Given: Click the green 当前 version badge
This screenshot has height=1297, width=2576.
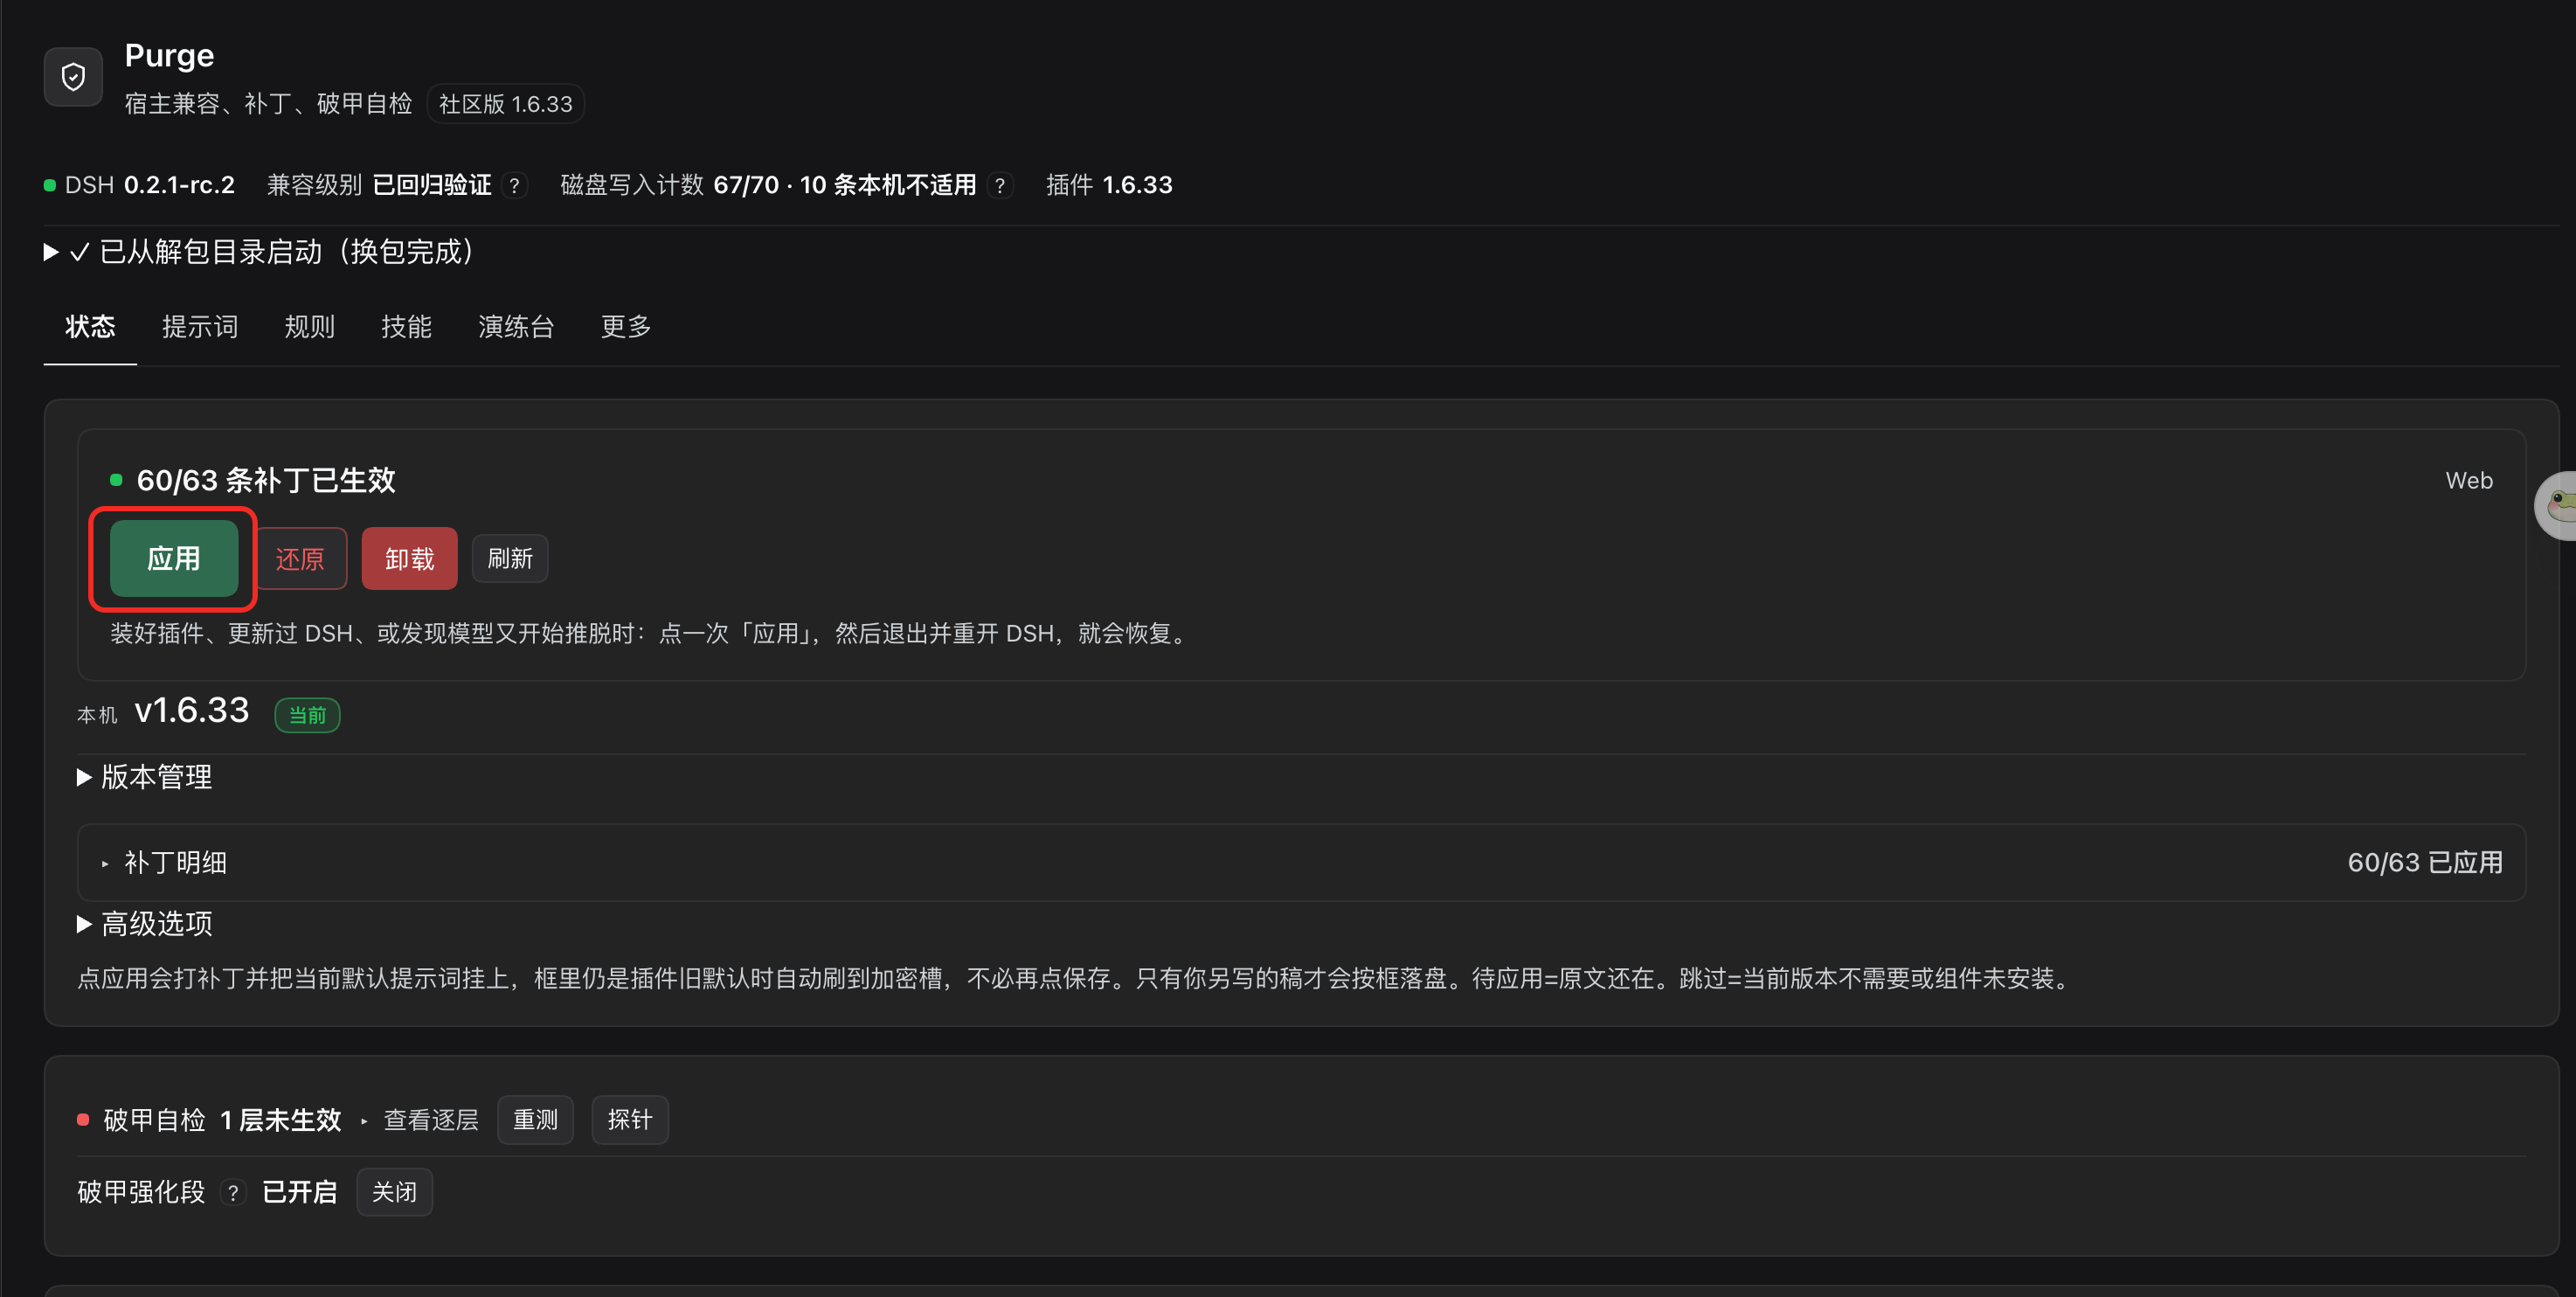Looking at the screenshot, I should (307, 715).
